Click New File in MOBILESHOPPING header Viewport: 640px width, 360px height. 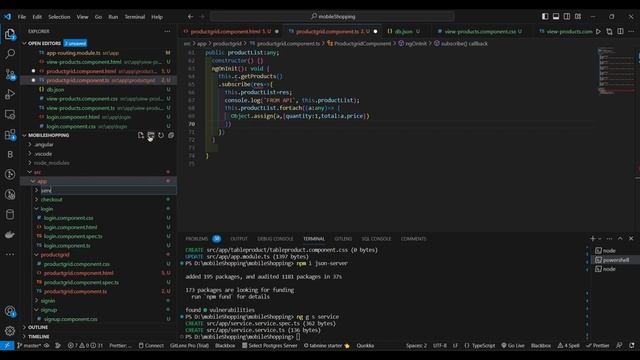click(x=141, y=135)
